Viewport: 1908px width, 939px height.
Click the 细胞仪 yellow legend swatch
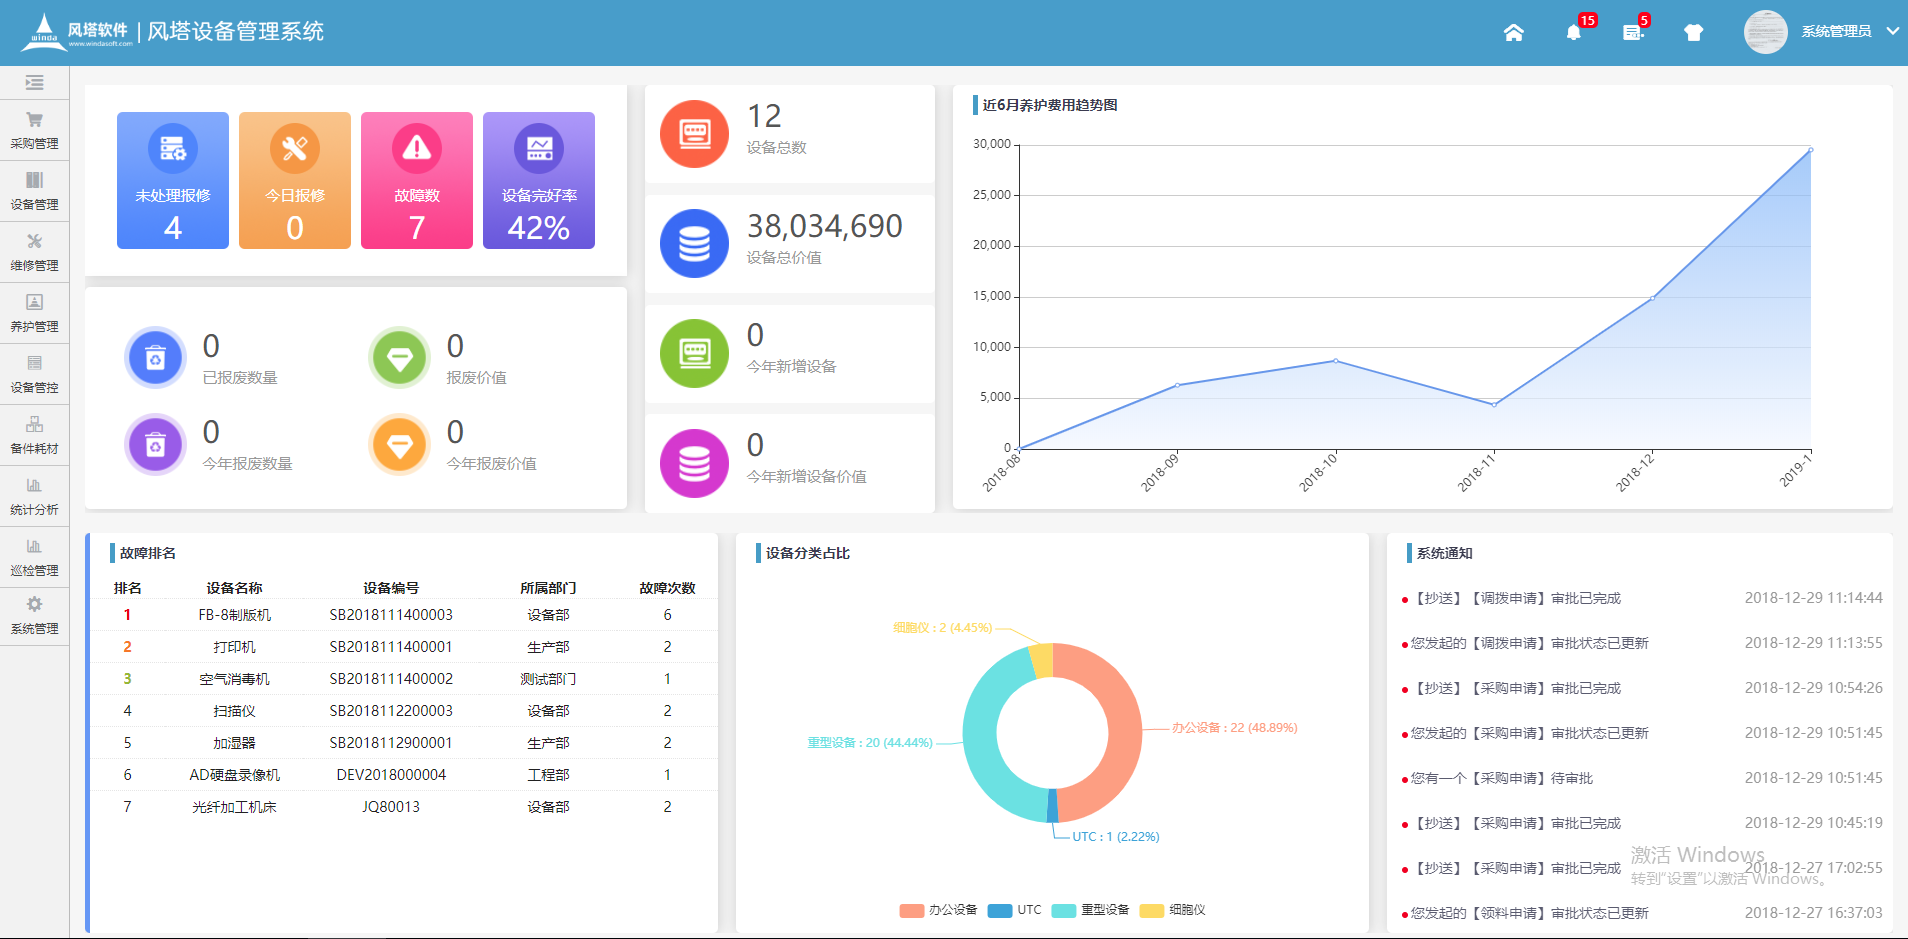[1152, 910]
